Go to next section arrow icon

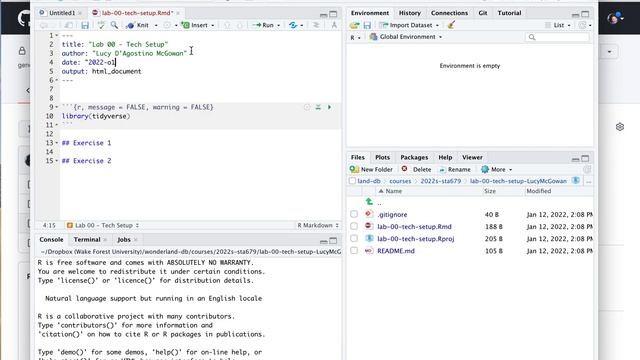click(240, 25)
